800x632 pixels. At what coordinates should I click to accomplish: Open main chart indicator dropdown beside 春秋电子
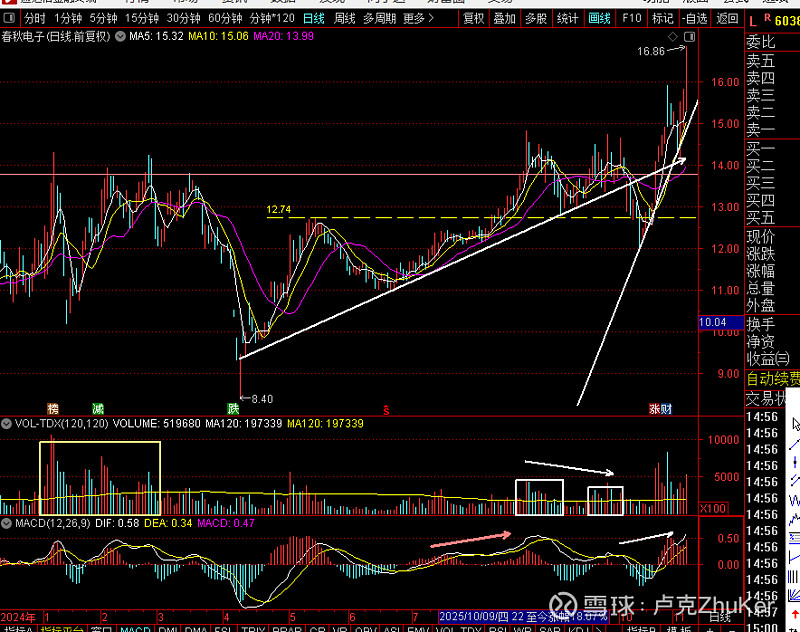click(x=120, y=36)
